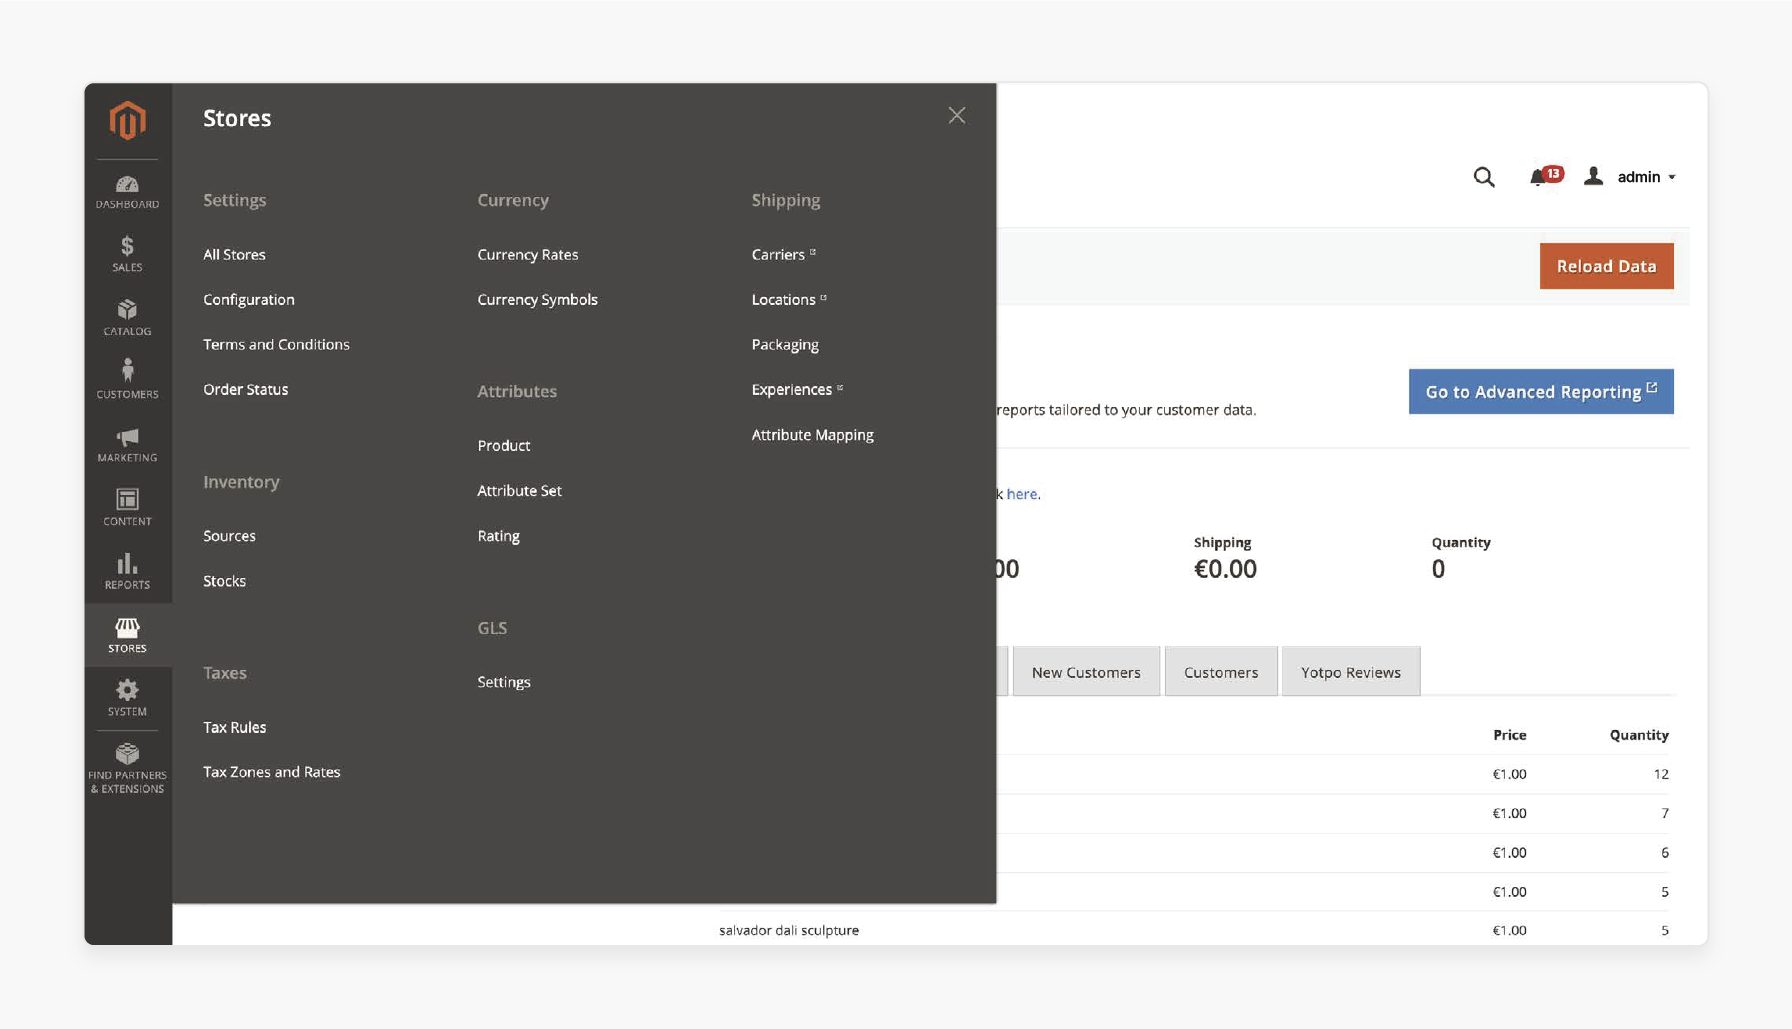This screenshot has height=1029, width=1792.
Task: Open shipping Experiences link
Action: [x=797, y=389]
